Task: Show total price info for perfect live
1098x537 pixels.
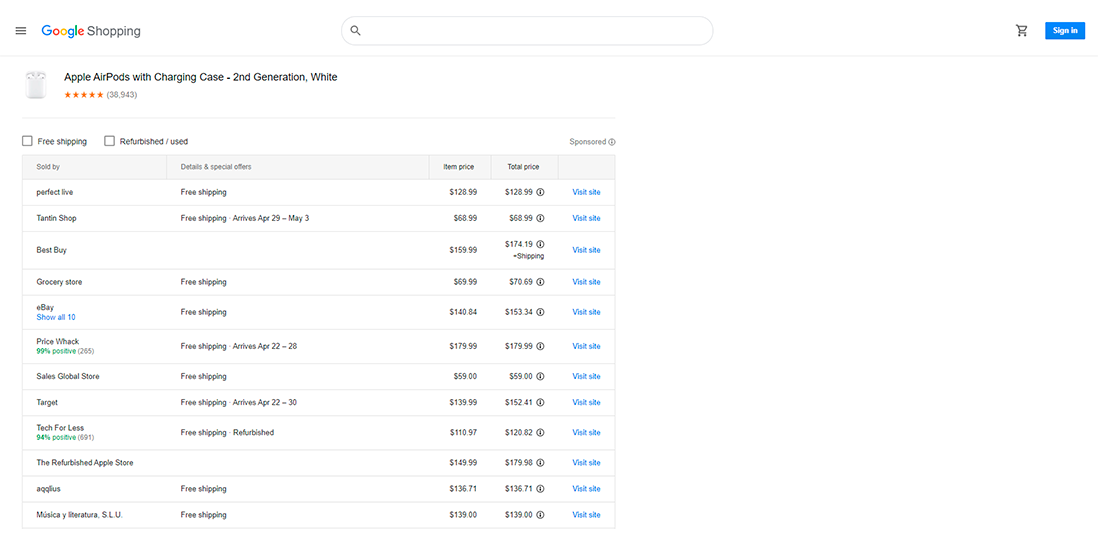Action: [541, 192]
